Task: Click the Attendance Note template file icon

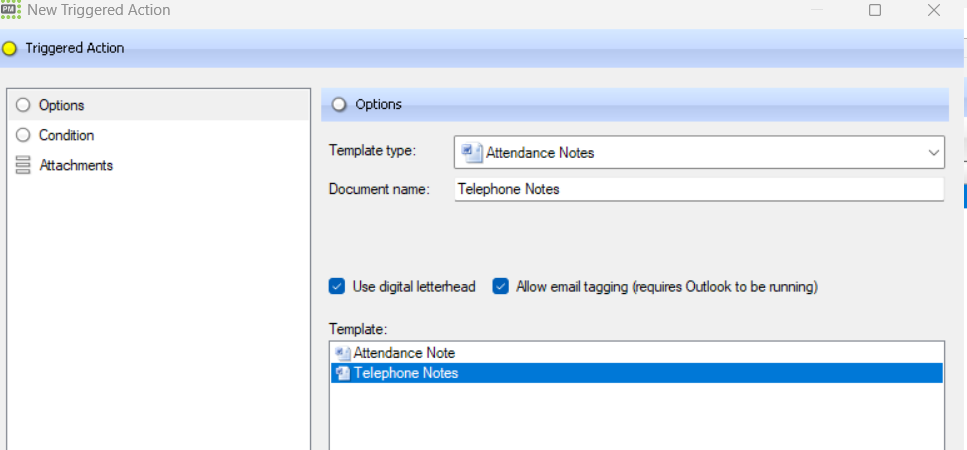Action: pos(343,353)
